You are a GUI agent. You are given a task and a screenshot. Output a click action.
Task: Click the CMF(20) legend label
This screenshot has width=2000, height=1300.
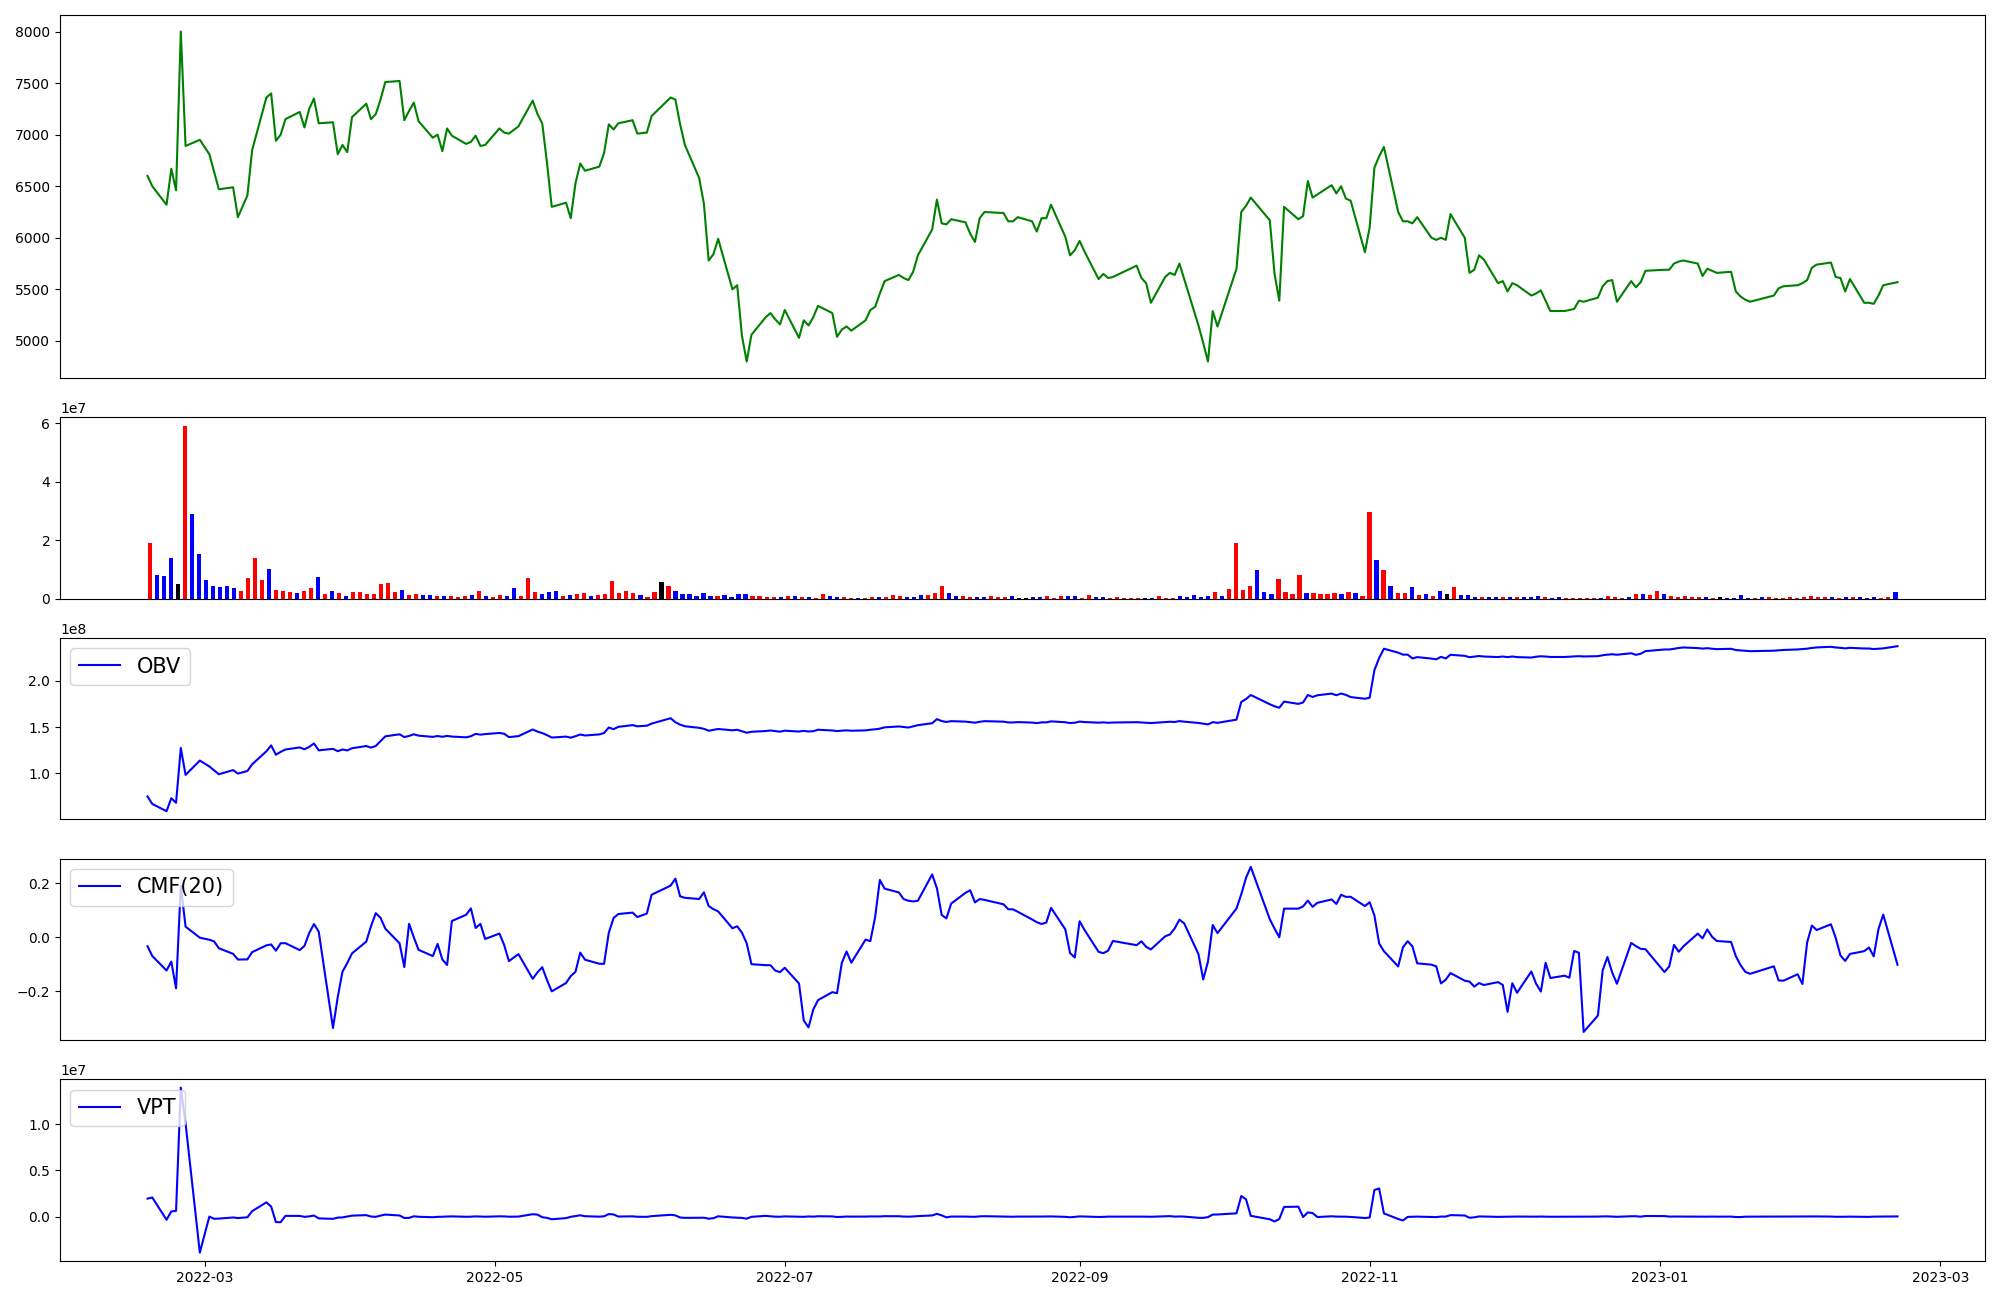pyautogui.click(x=179, y=886)
